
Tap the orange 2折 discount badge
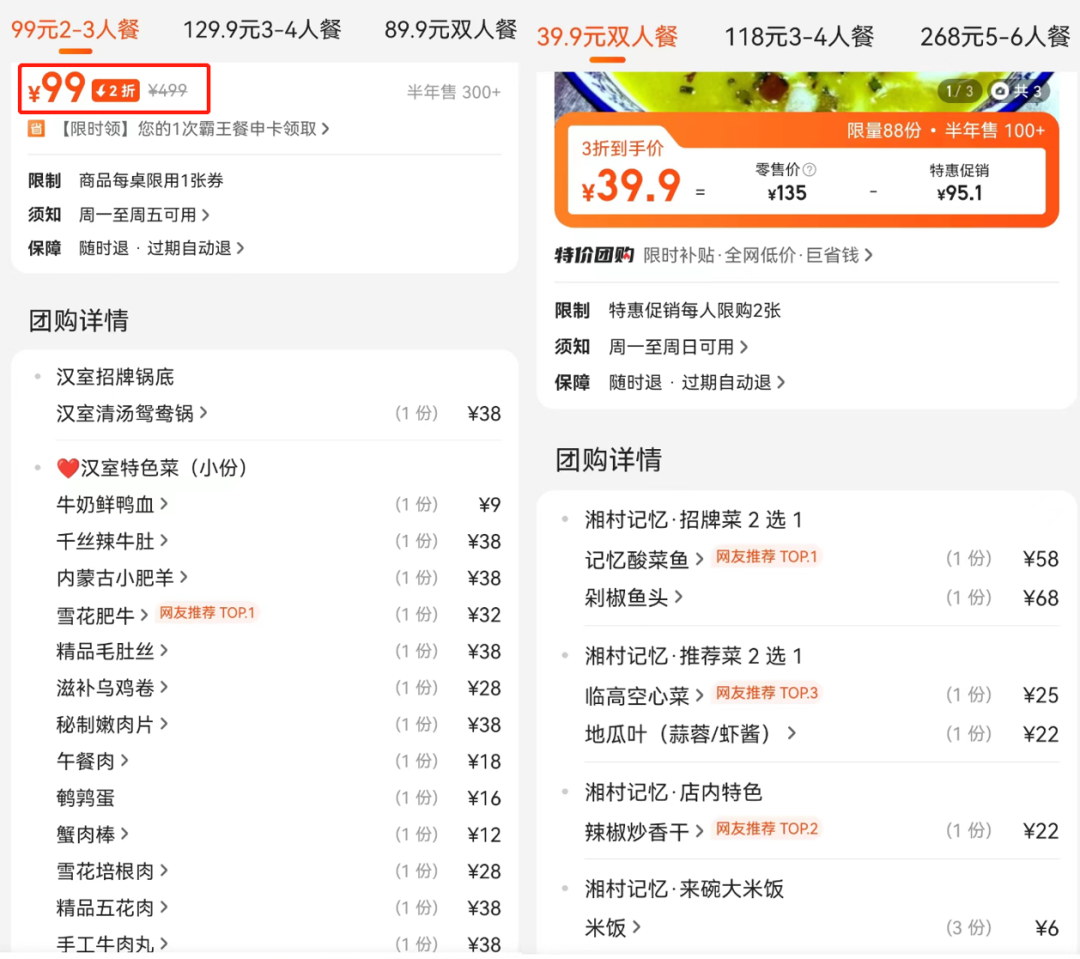click(115, 91)
